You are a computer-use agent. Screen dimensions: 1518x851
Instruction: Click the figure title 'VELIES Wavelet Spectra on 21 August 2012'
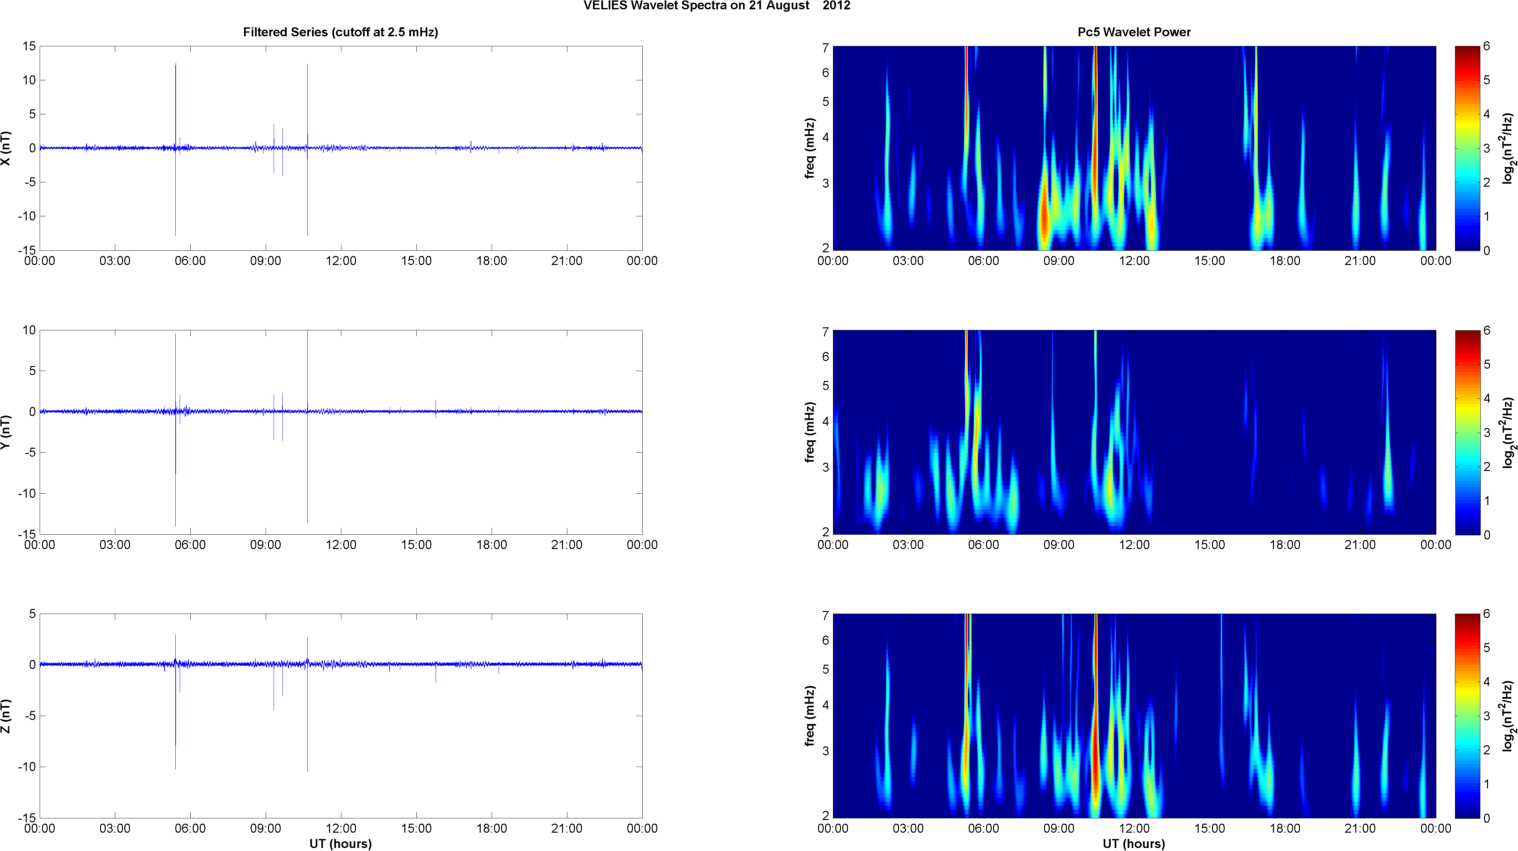(717, 6)
